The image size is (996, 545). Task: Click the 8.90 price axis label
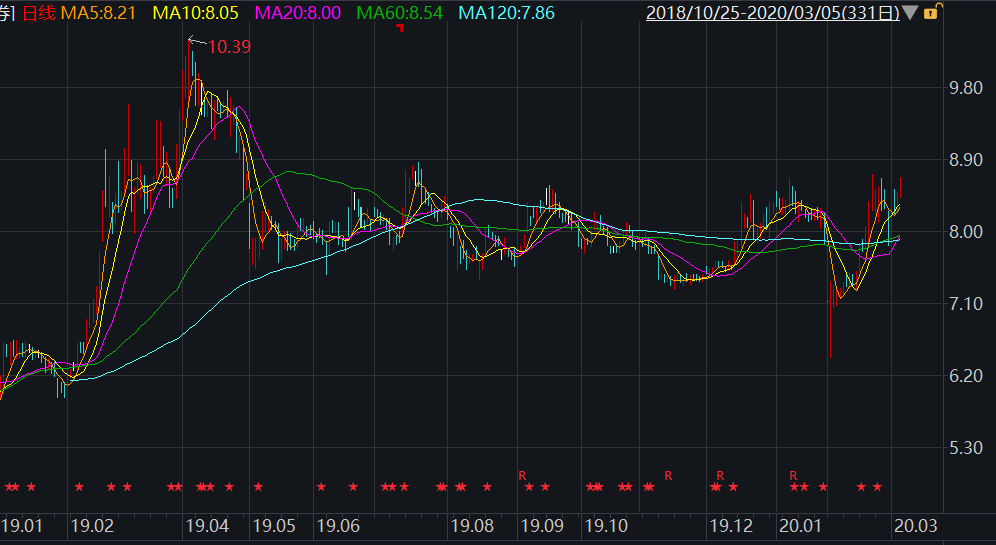(966, 160)
